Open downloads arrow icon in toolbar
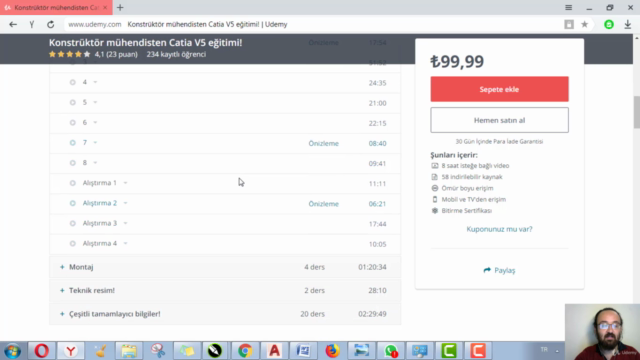Viewport: 640px width, 360px height. coord(628,24)
